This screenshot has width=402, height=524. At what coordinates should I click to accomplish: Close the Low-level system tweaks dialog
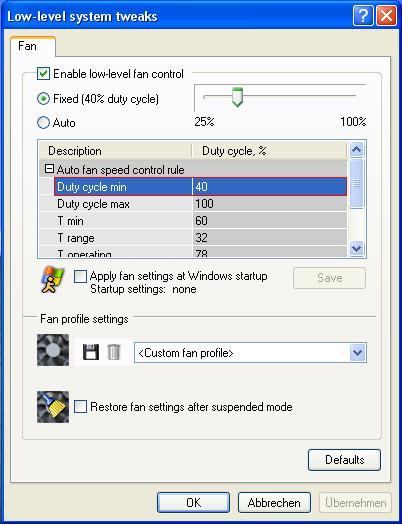coord(387,15)
